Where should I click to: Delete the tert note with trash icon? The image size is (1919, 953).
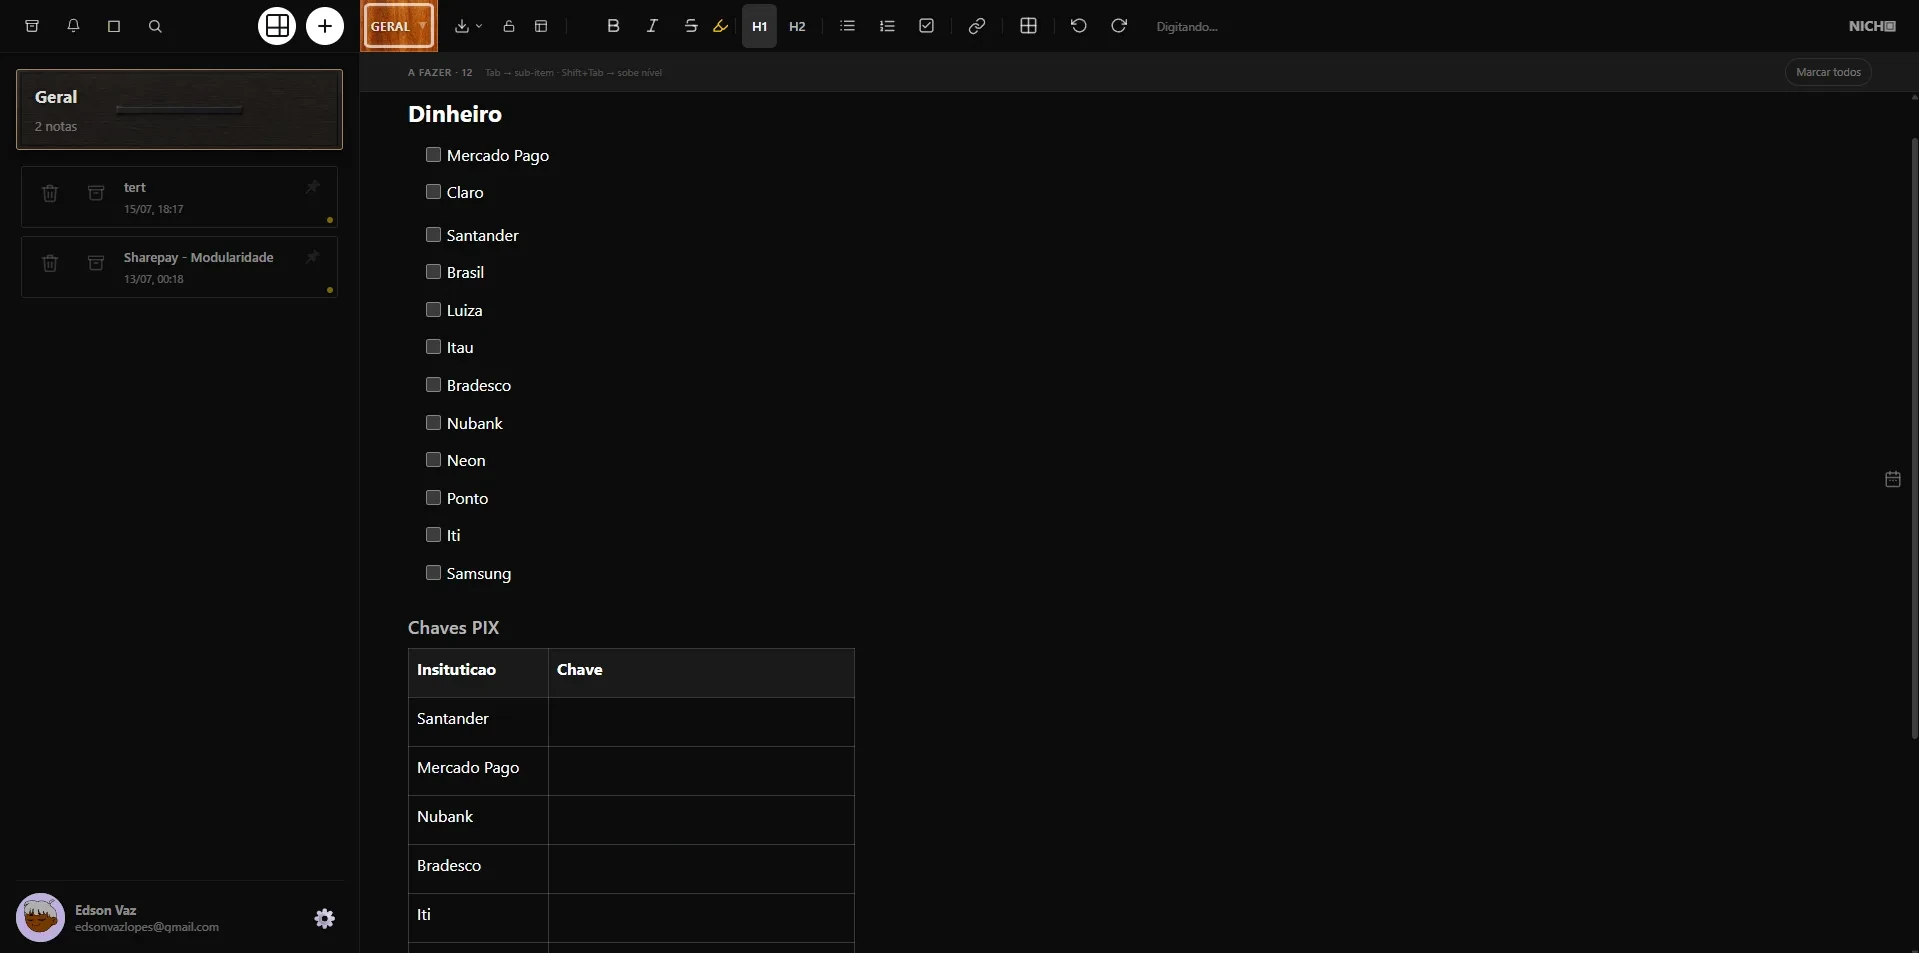point(50,193)
